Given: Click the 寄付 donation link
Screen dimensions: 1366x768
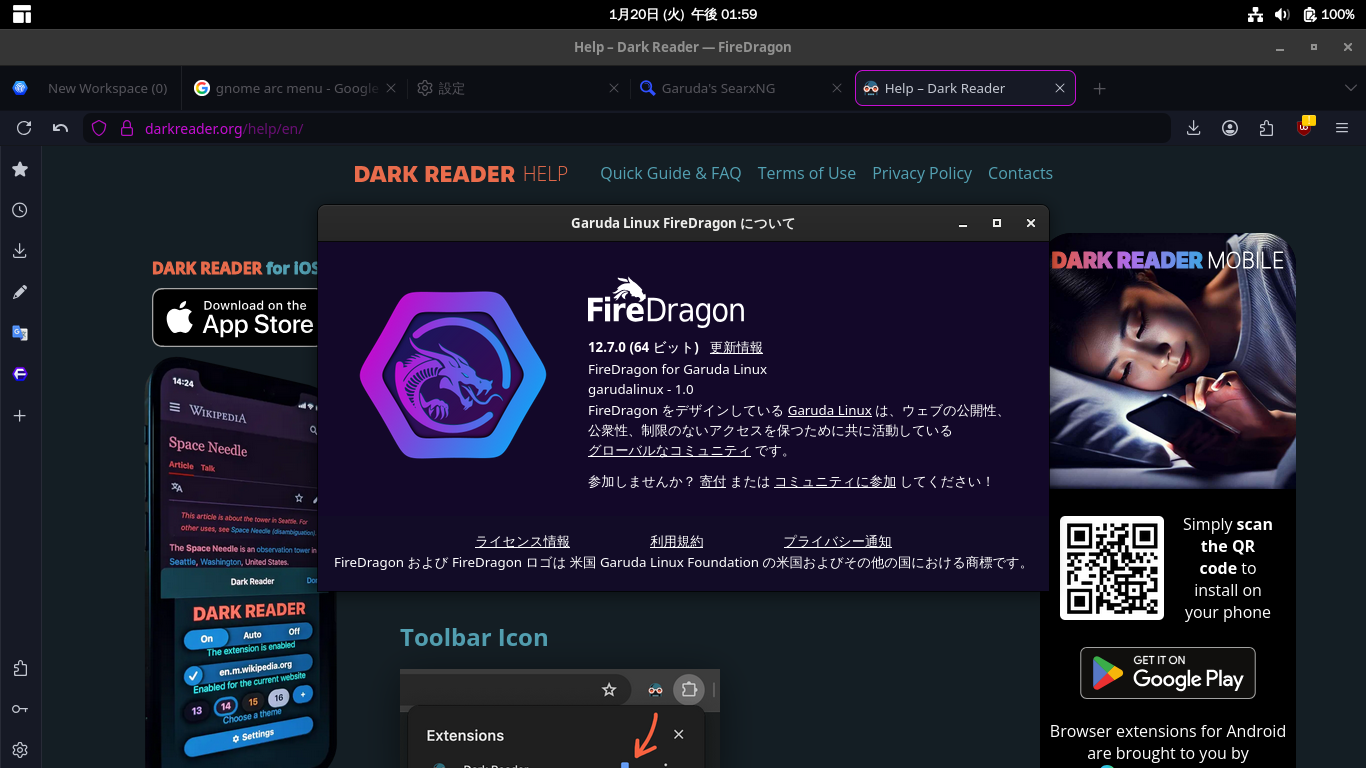Looking at the screenshot, I should tap(713, 482).
